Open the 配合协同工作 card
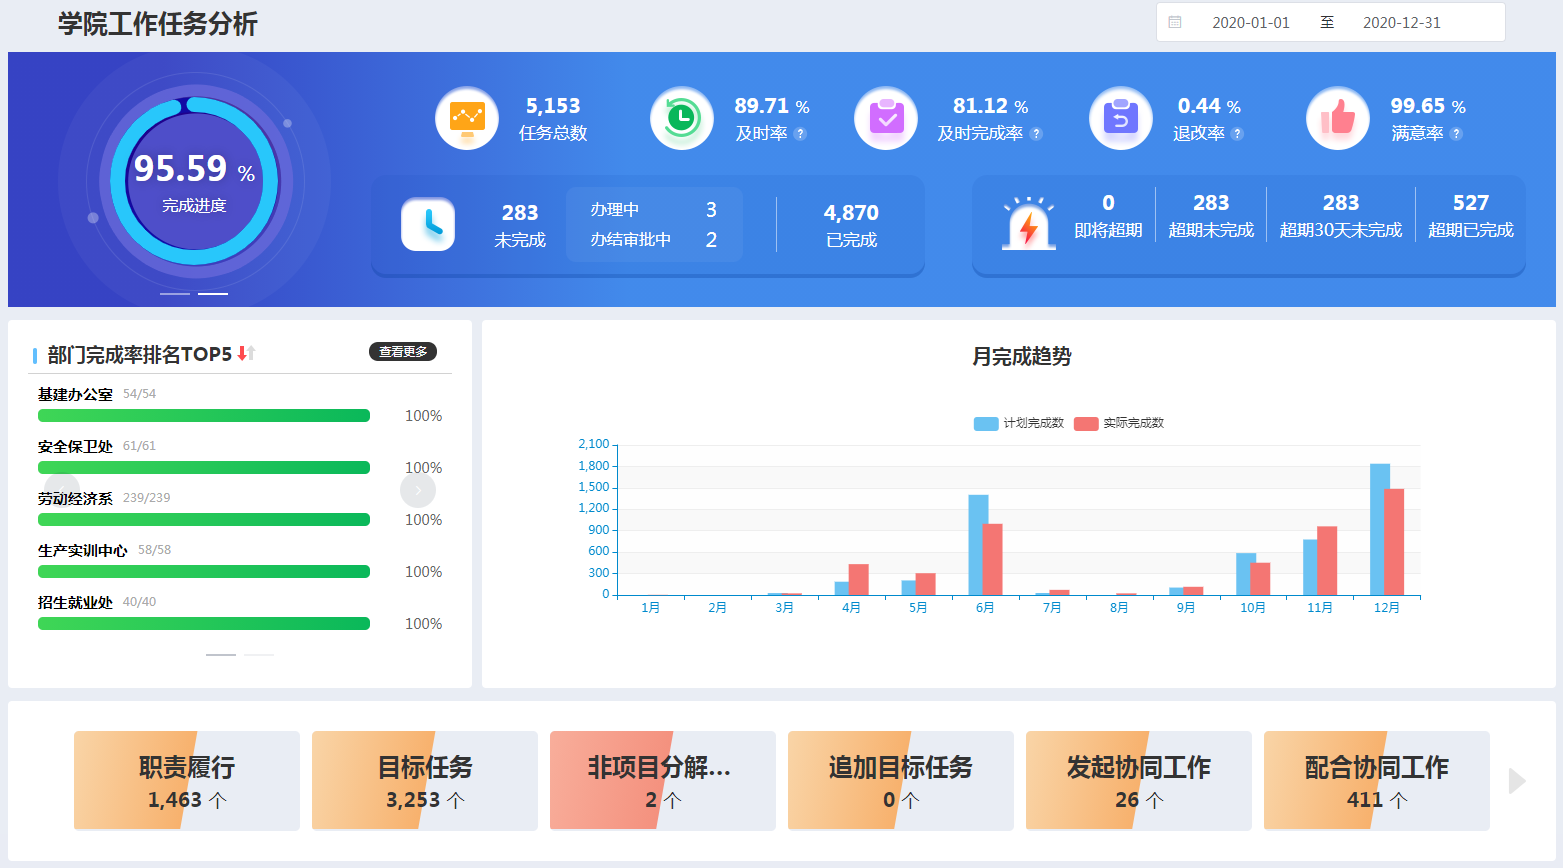1563x868 pixels. click(1376, 781)
